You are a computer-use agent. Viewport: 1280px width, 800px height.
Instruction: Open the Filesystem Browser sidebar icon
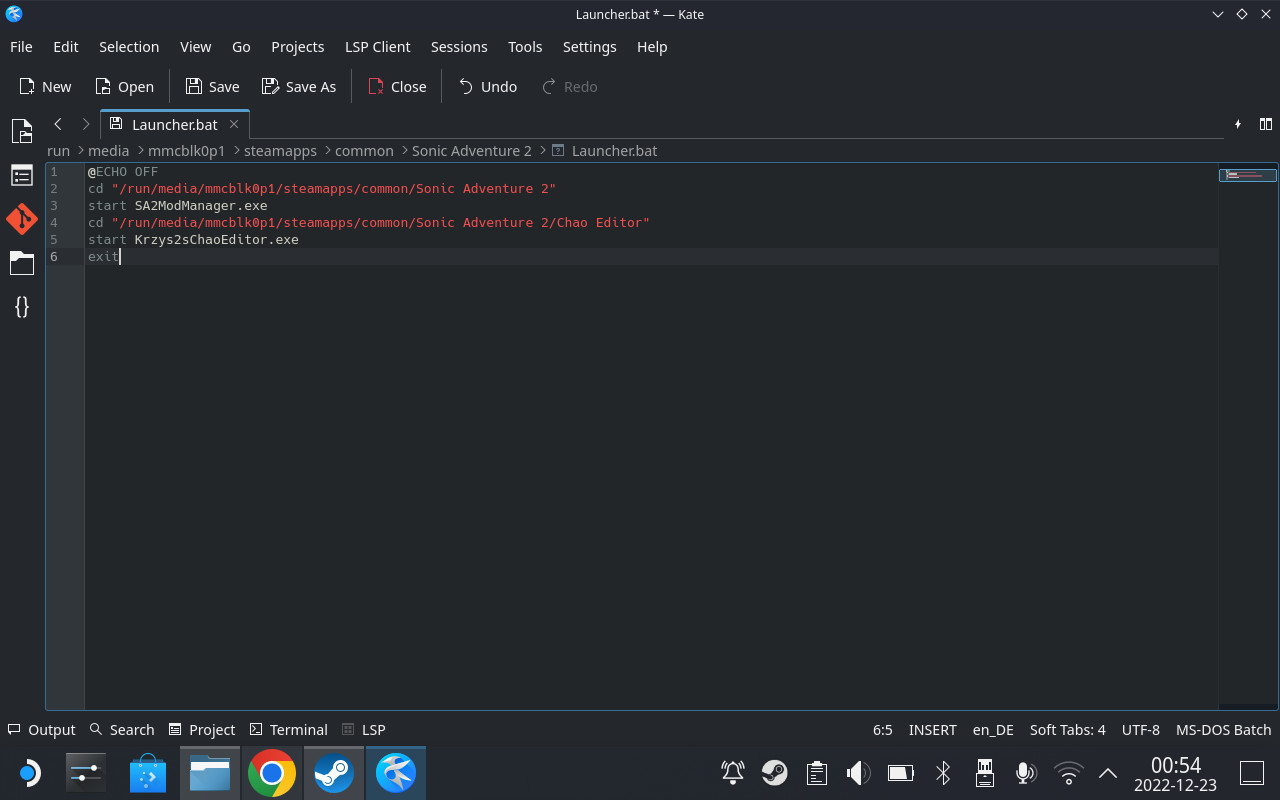click(x=21, y=263)
